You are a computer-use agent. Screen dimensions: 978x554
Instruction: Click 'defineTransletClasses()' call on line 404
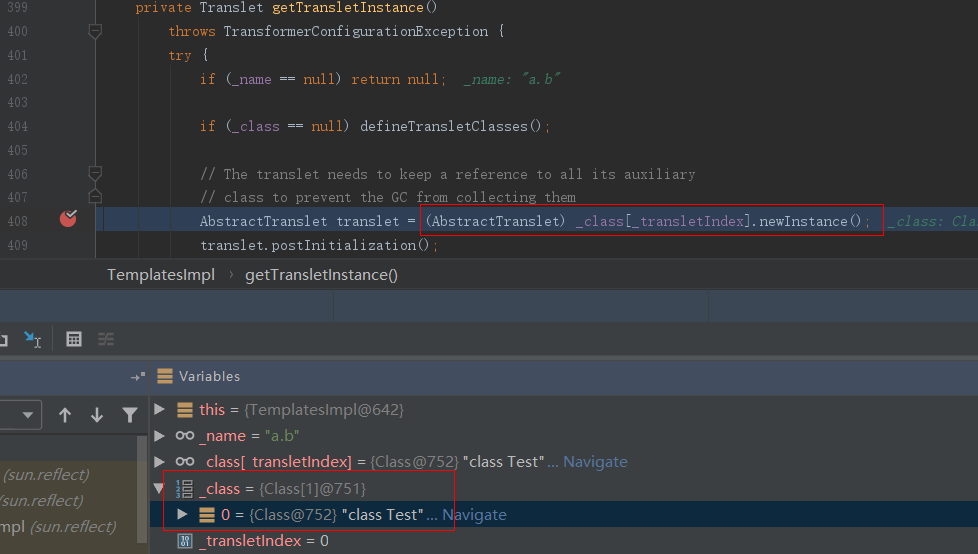coord(451,126)
